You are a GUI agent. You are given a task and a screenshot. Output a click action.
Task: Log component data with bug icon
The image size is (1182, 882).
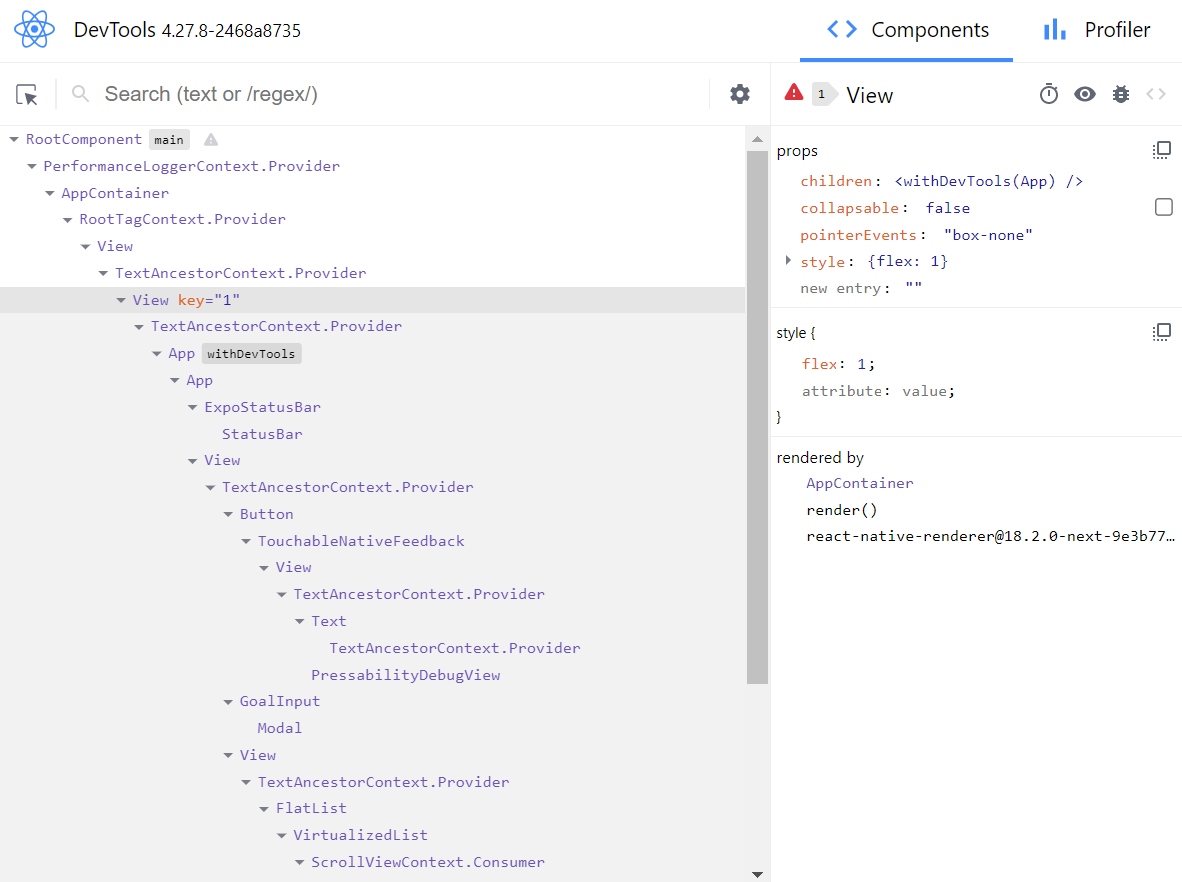[1121, 94]
